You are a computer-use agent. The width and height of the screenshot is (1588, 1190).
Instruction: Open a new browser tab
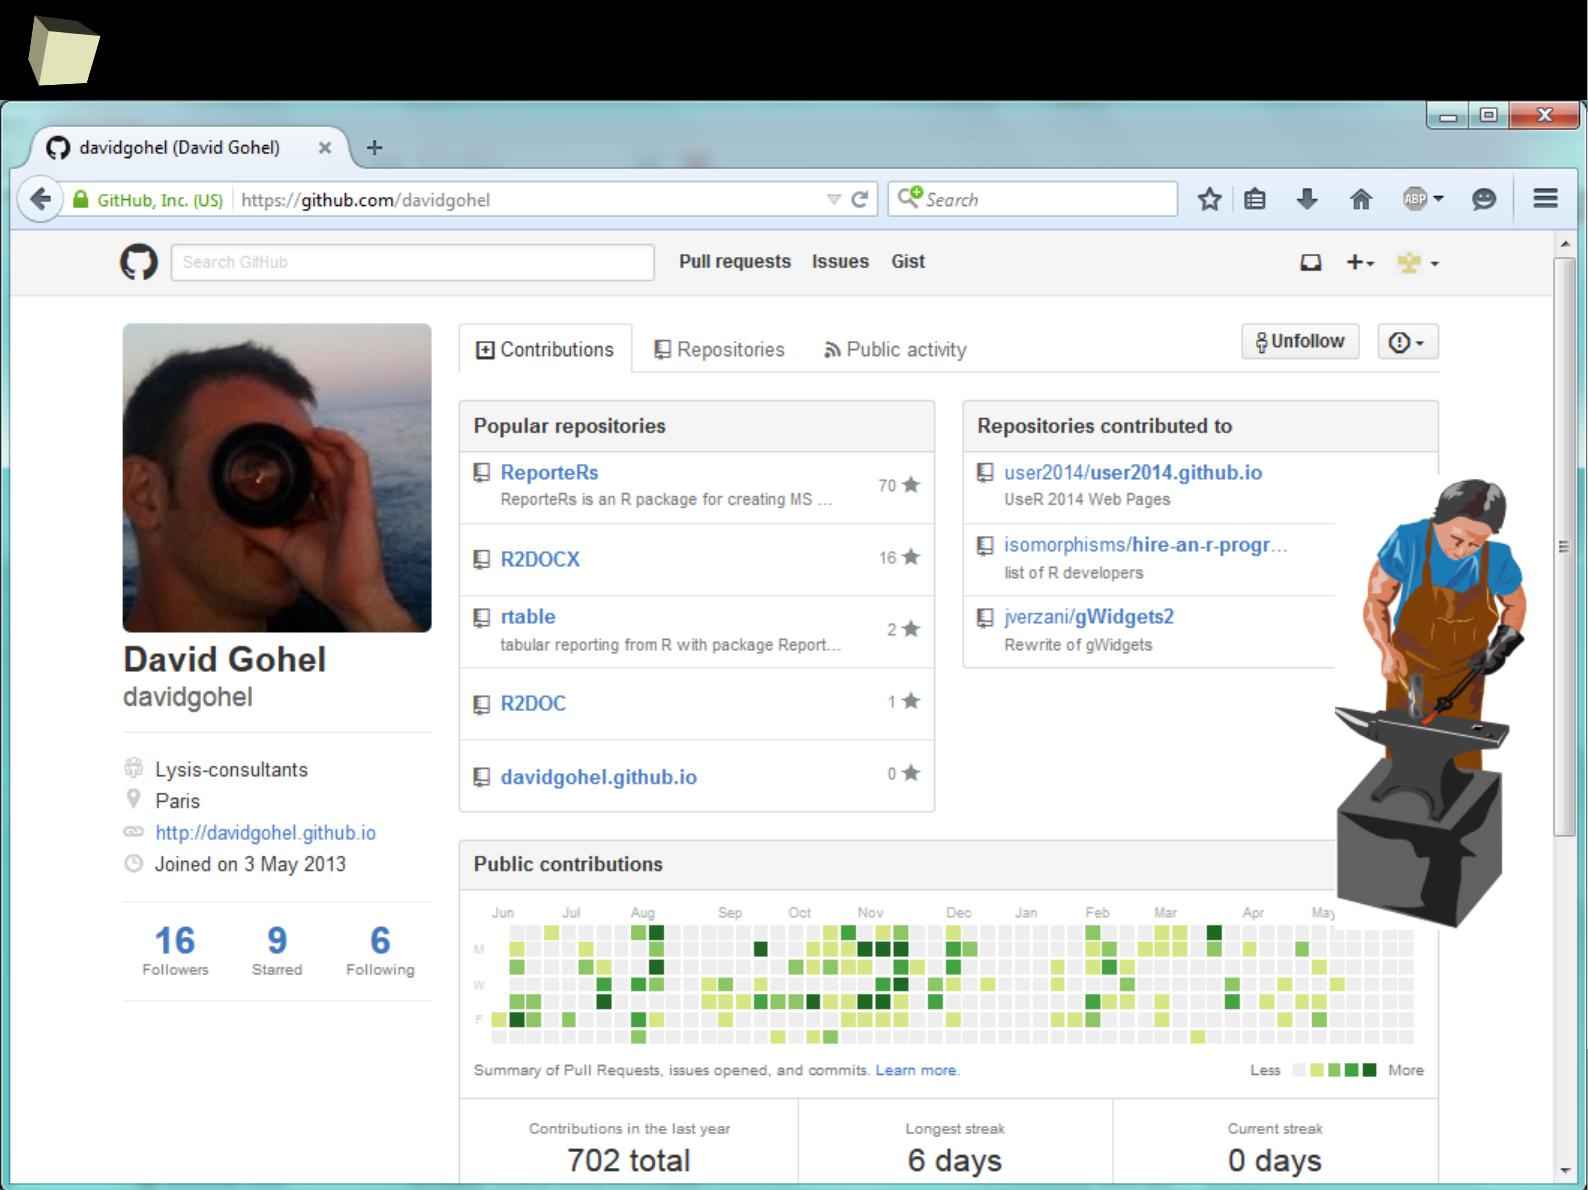(x=374, y=147)
